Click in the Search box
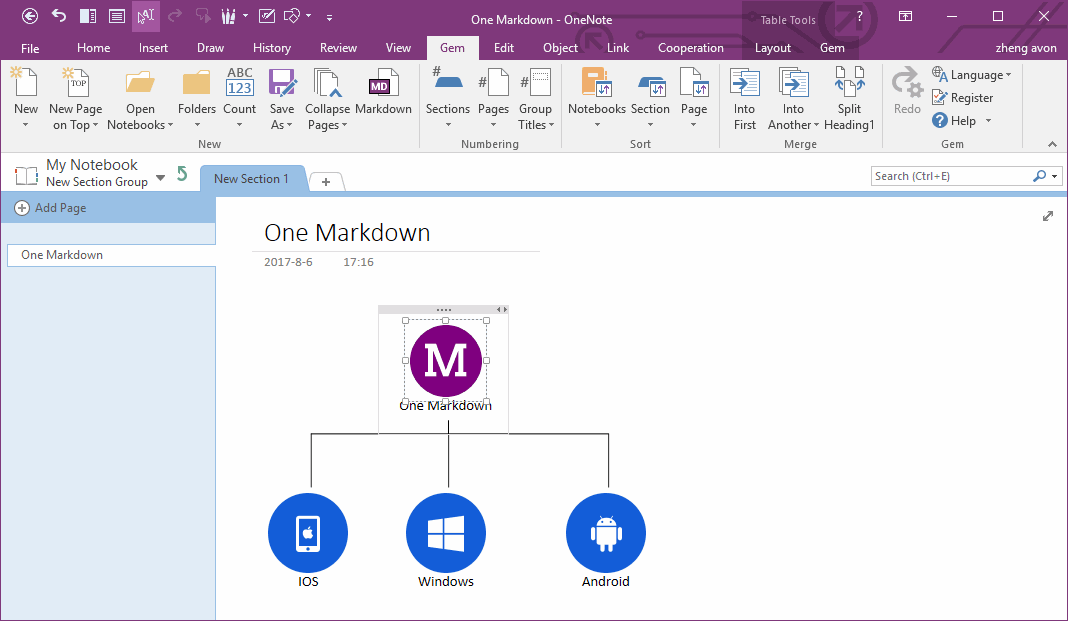Screen dimensions: 1068x621 [x=951, y=176]
